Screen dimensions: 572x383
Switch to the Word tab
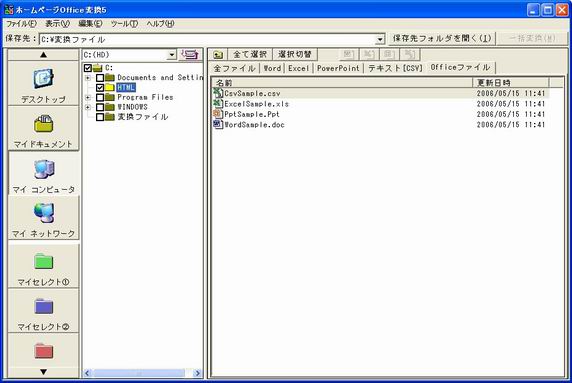click(x=273, y=68)
